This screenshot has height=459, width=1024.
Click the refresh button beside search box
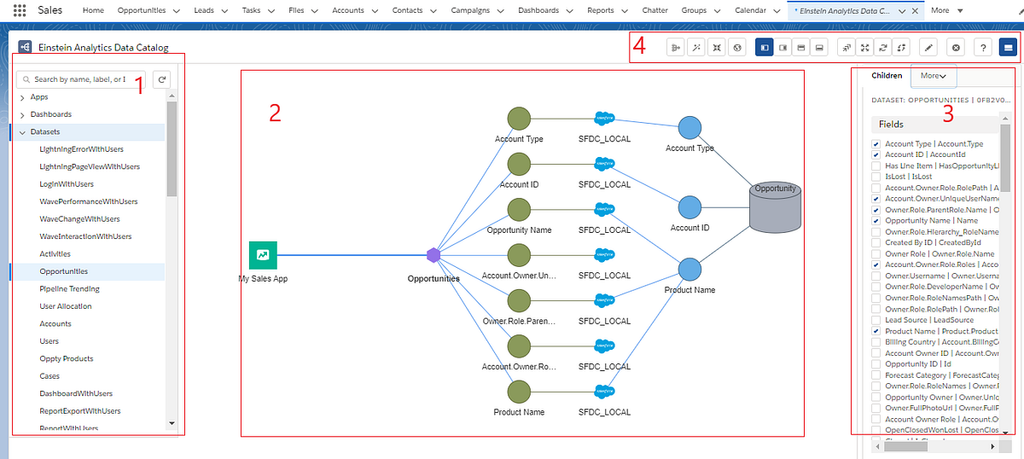pyautogui.click(x=162, y=79)
